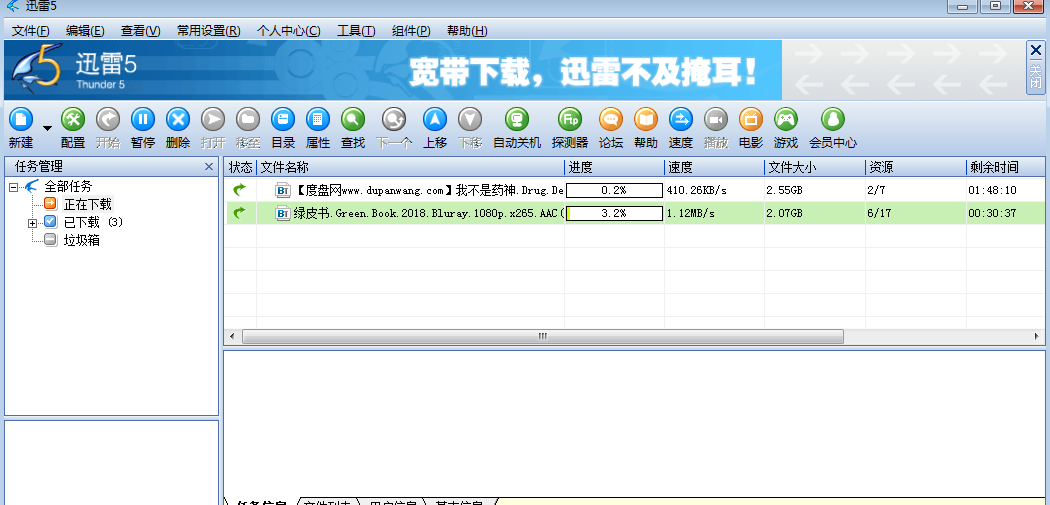Click the 打开 open file icon
The image size is (1050, 505).
[213, 121]
